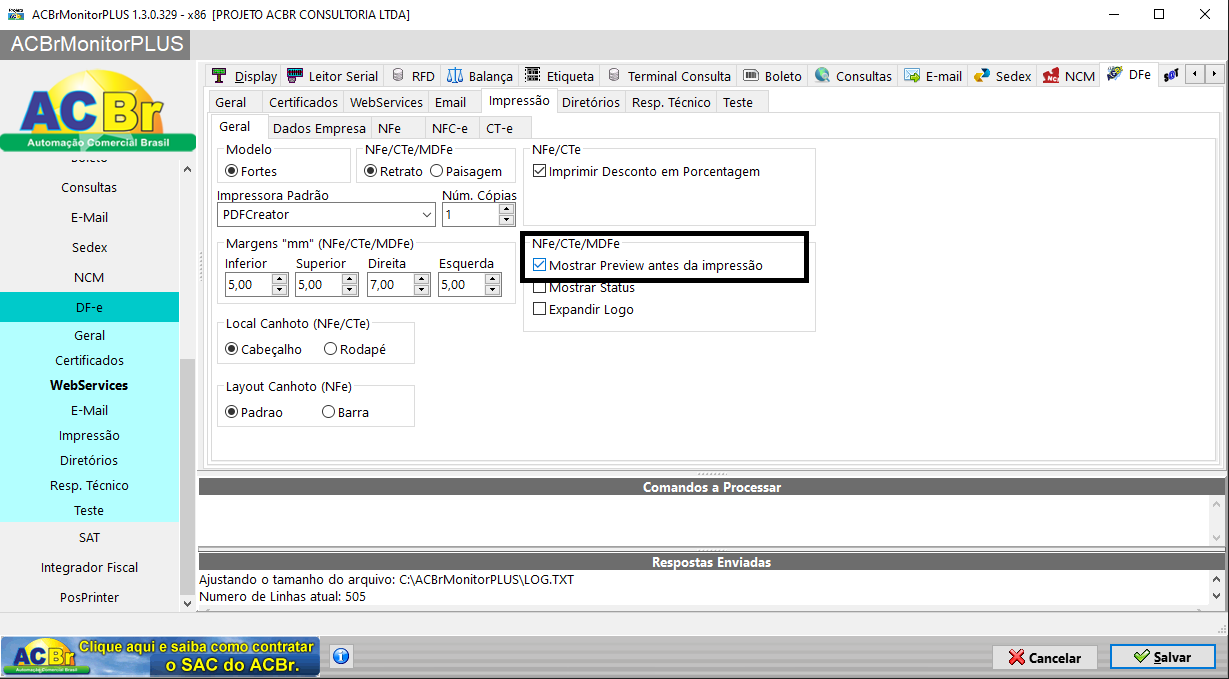Select the Paisagem orientation radio button
Screen dimensions: 1229x679
tap(436, 172)
